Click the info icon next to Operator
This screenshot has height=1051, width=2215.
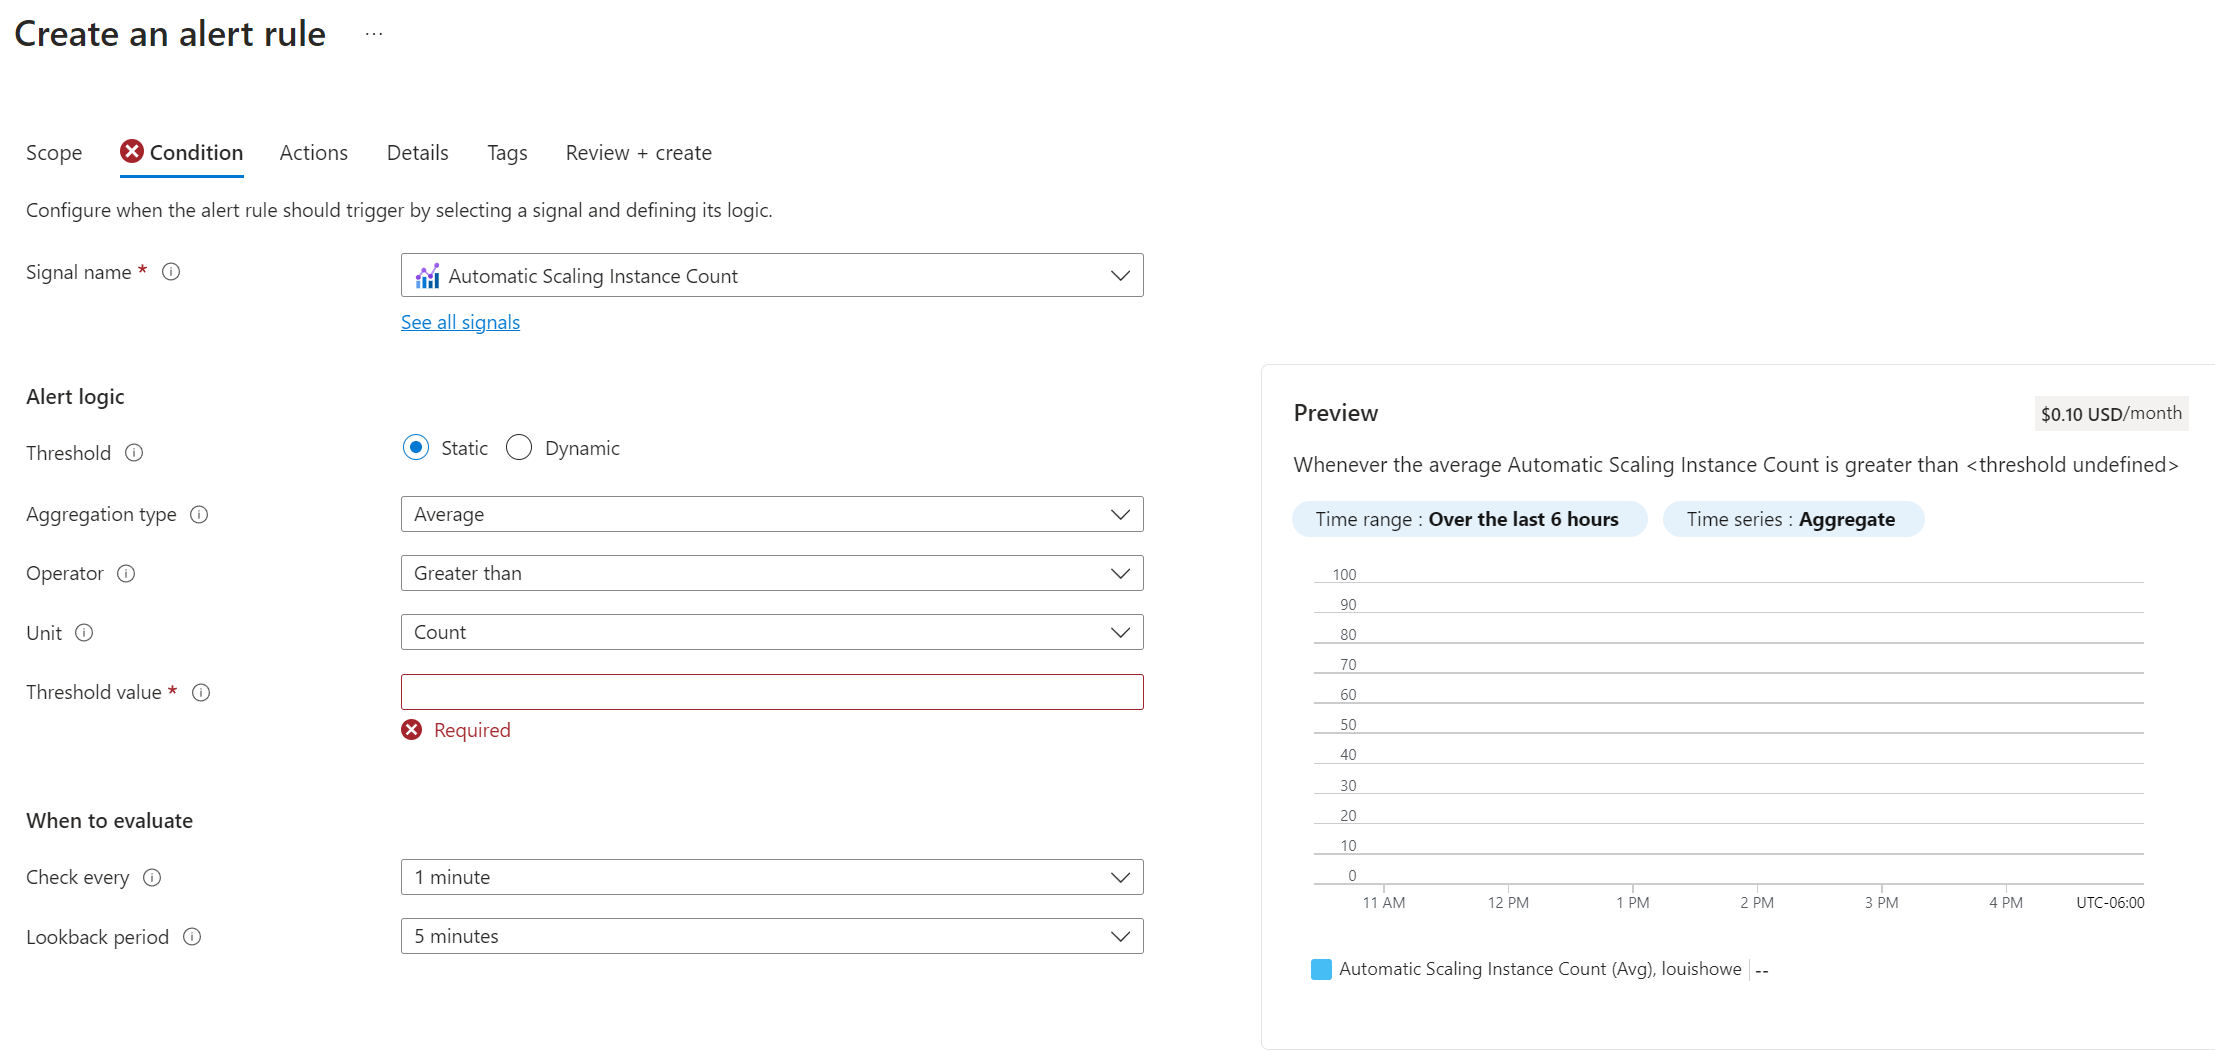(x=126, y=573)
